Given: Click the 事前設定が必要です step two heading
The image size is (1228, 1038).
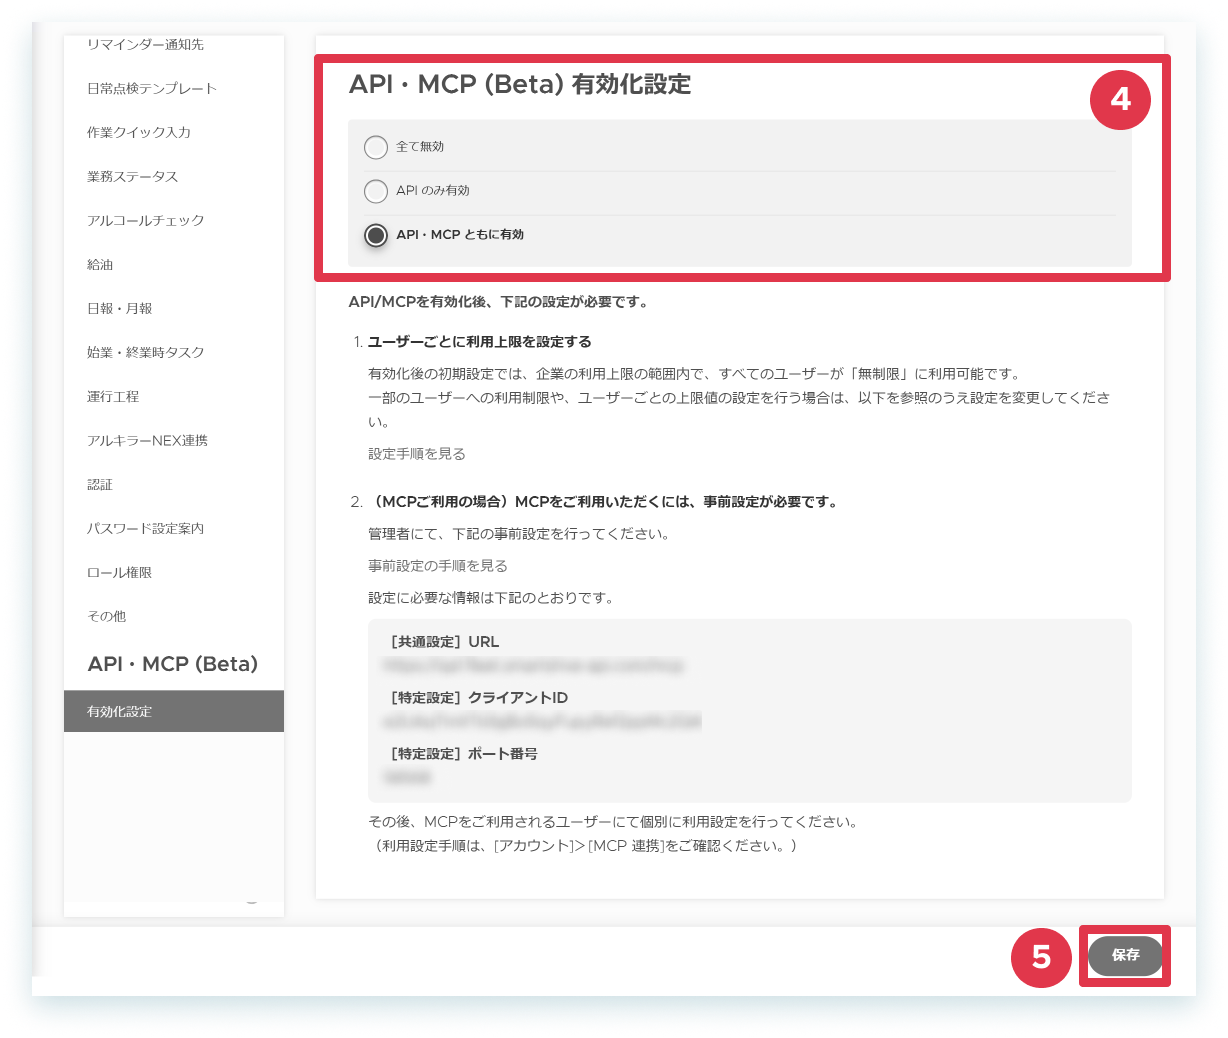Looking at the screenshot, I should point(604,502).
